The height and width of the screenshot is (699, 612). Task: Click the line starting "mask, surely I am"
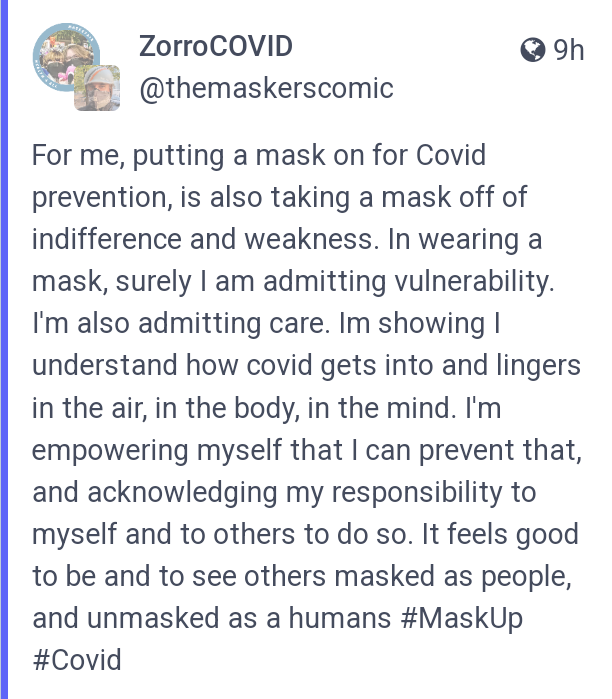293,282
